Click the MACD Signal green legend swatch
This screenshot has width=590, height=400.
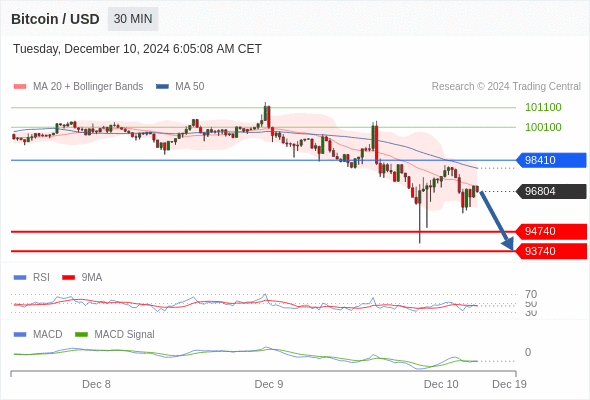pyautogui.click(x=81, y=335)
